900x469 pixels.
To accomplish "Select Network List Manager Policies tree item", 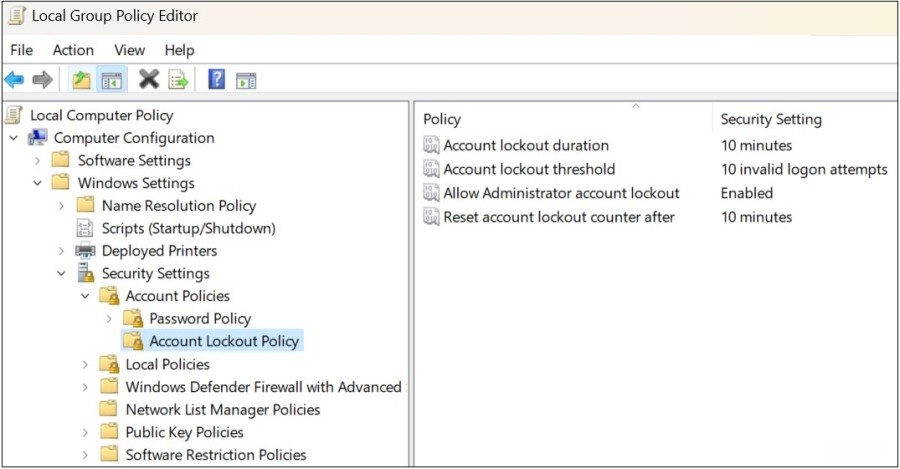I will pyautogui.click(x=223, y=409).
